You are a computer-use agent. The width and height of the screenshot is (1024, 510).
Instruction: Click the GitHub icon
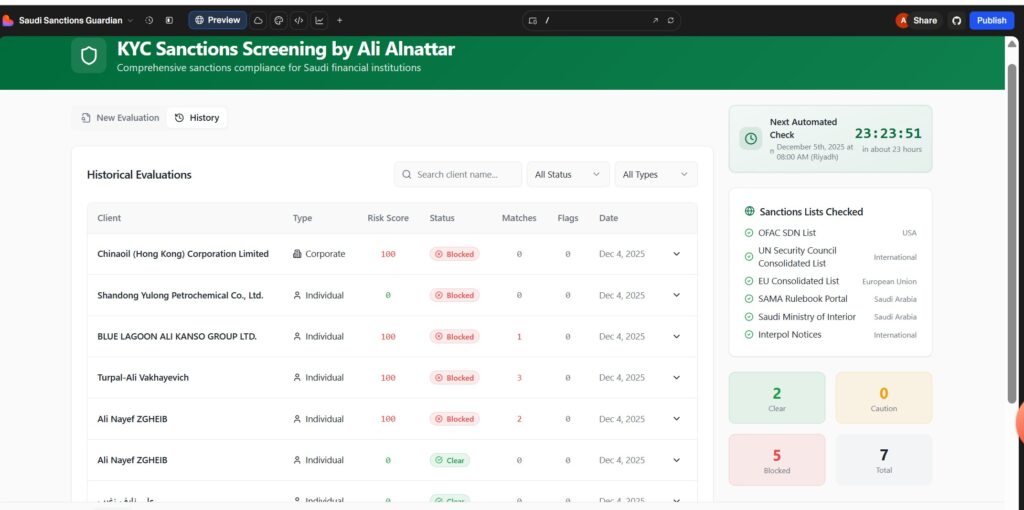pos(955,20)
